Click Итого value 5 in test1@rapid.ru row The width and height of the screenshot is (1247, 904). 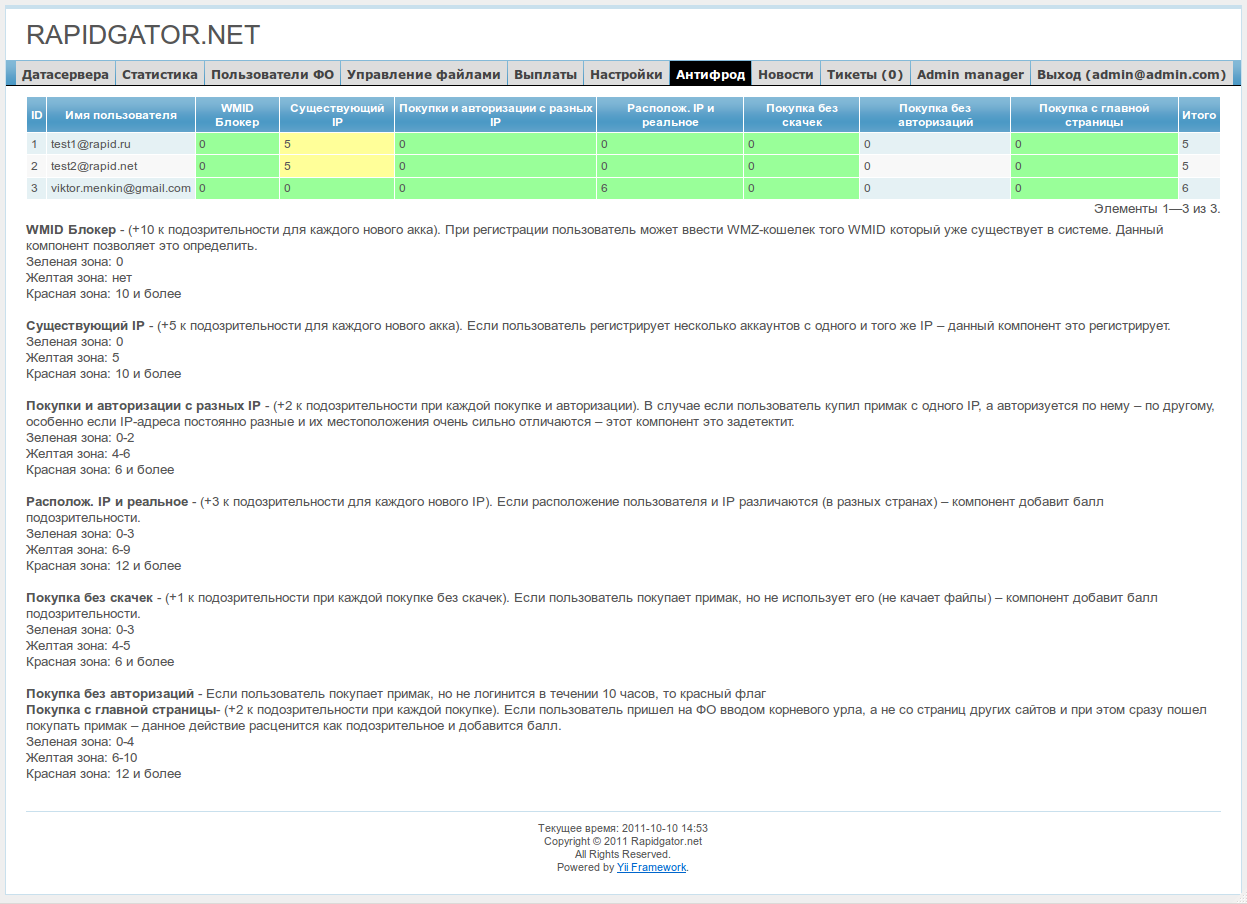click(x=1199, y=144)
